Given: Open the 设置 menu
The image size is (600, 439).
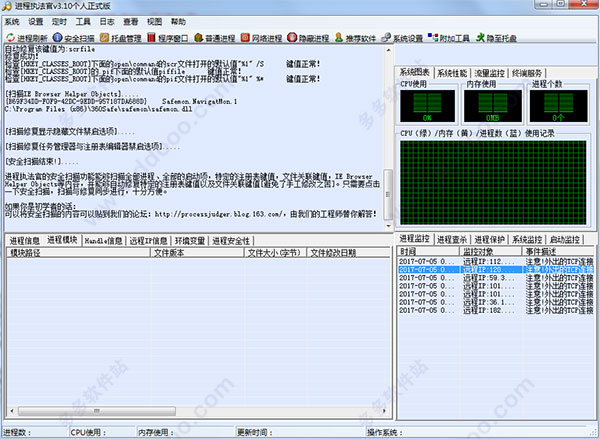Looking at the screenshot, I should pyautogui.click(x=36, y=22).
